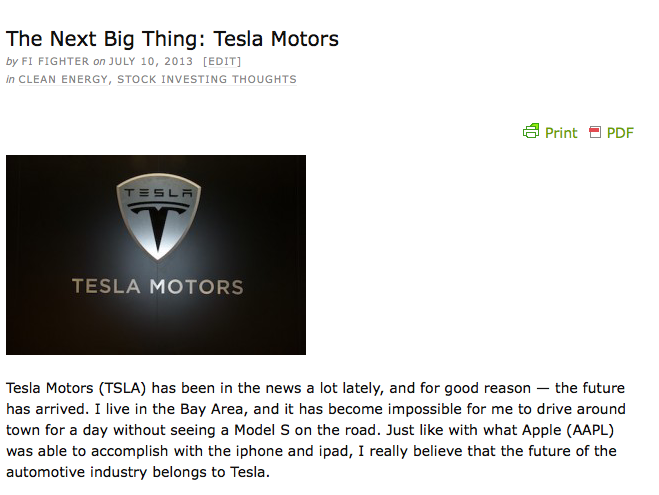The height and width of the screenshot is (495, 659).
Task: Open the PDF link text
Action: 620,133
